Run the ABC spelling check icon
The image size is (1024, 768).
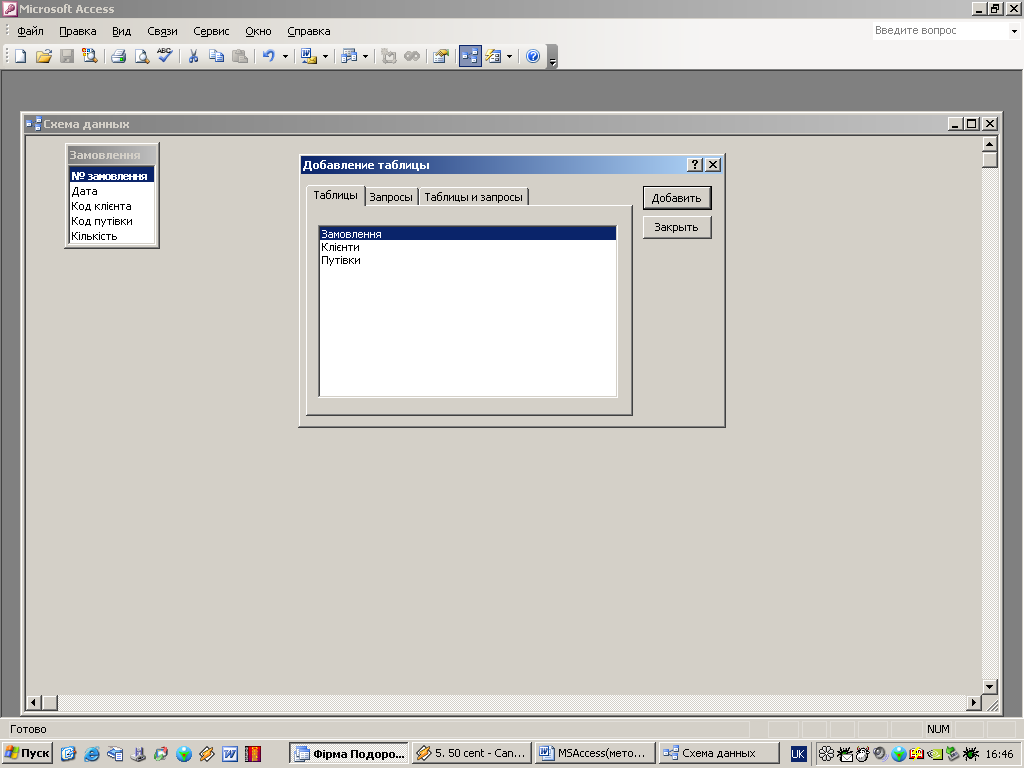pyautogui.click(x=165, y=56)
